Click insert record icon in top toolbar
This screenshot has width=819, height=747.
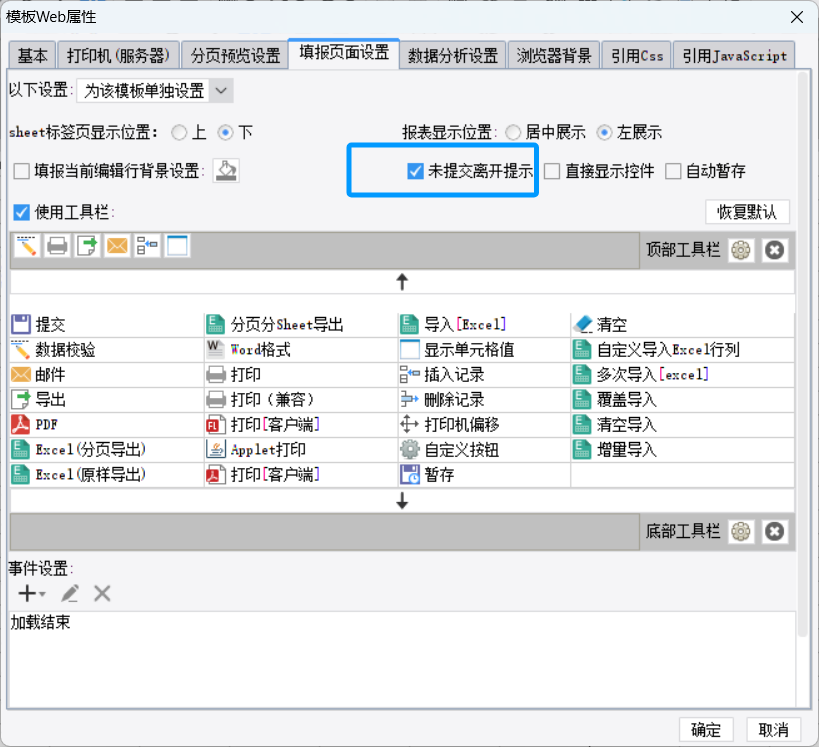click(x=147, y=246)
